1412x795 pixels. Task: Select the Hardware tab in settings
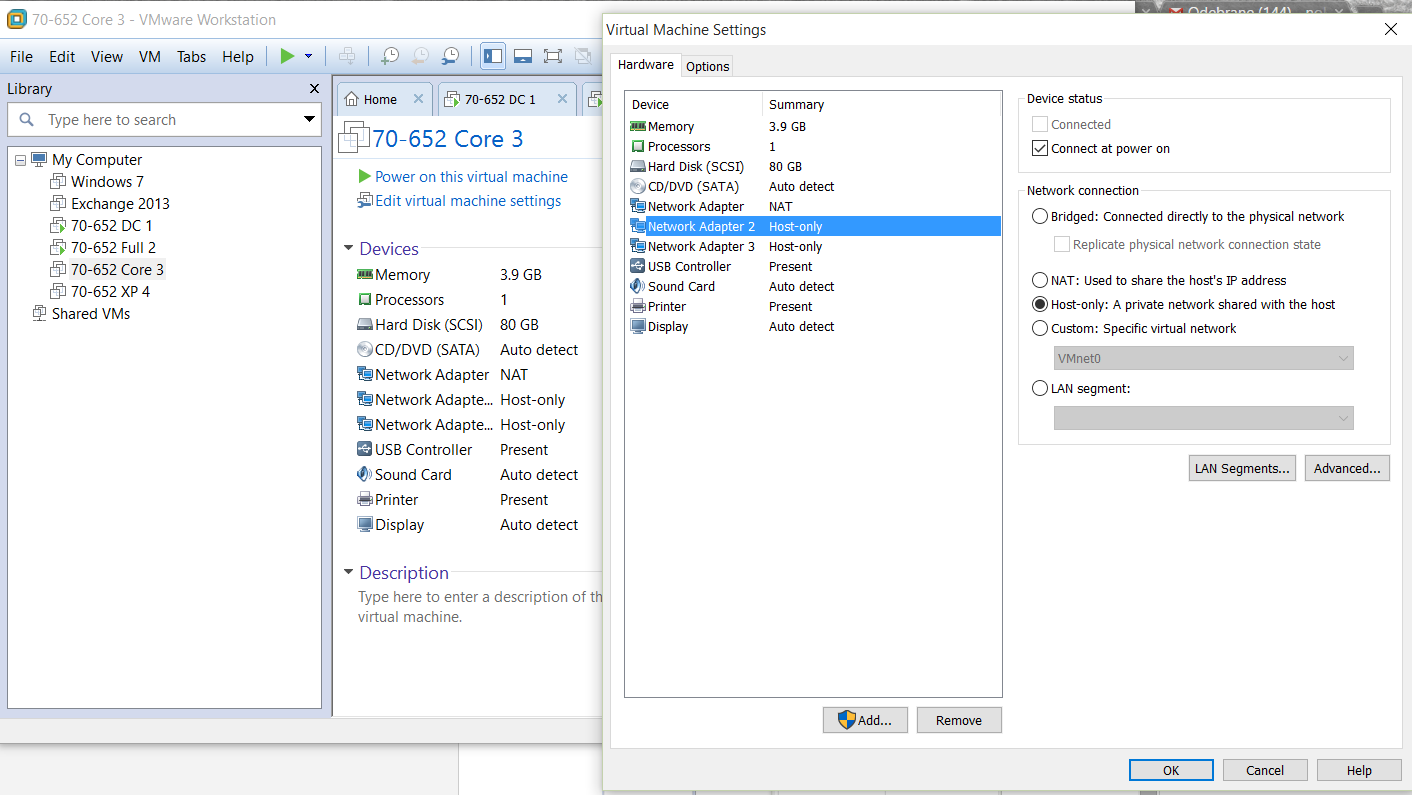[646, 65]
